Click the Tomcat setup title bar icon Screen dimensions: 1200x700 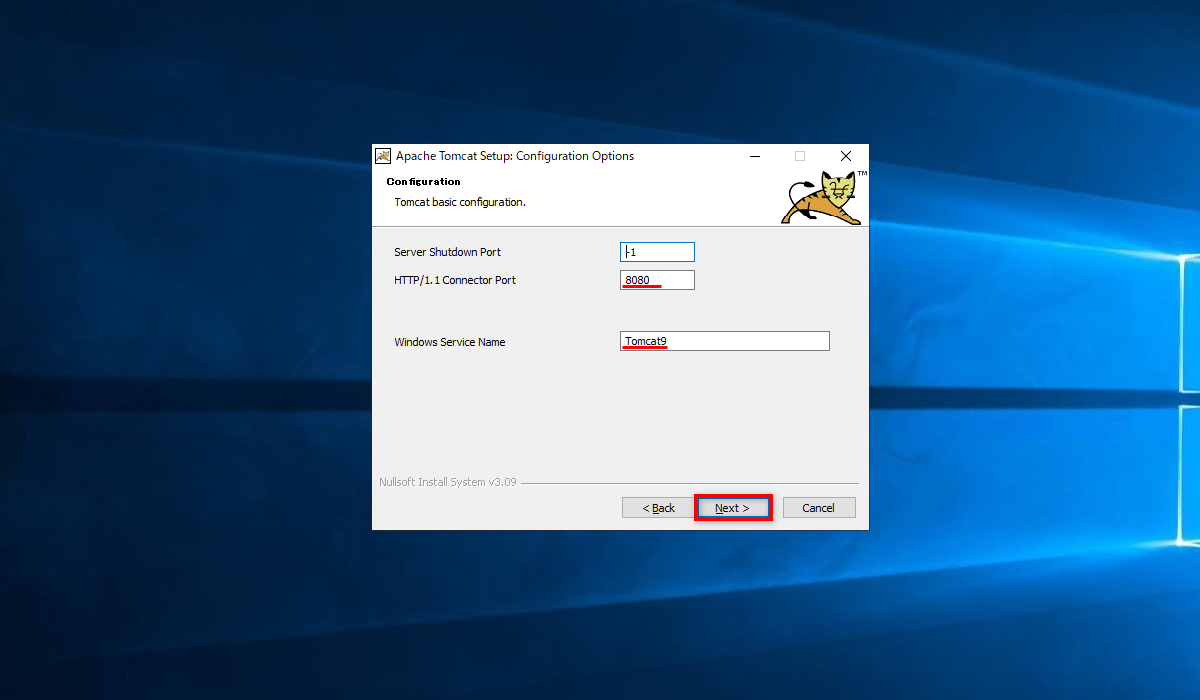coord(383,156)
